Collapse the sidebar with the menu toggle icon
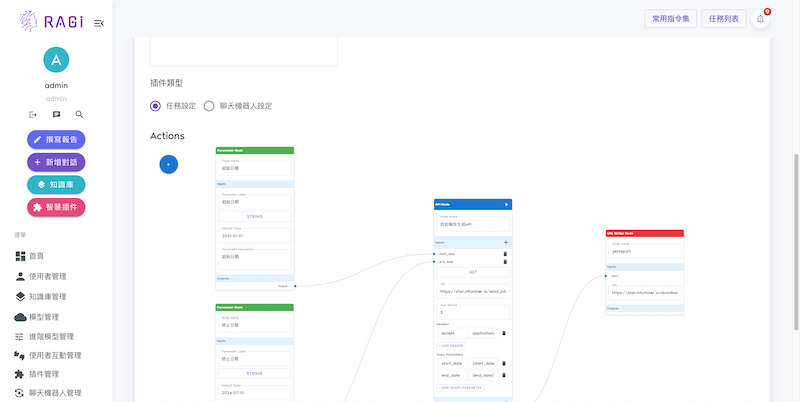The width and height of the screenshot is (800, 402). click(x=99, y=23)
